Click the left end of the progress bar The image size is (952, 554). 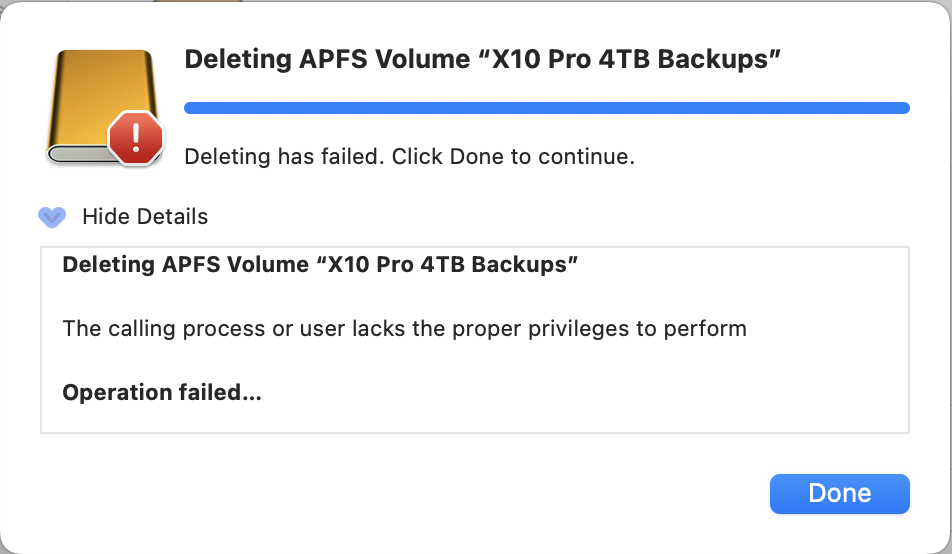pyautogui.click(x=192, y=108)
